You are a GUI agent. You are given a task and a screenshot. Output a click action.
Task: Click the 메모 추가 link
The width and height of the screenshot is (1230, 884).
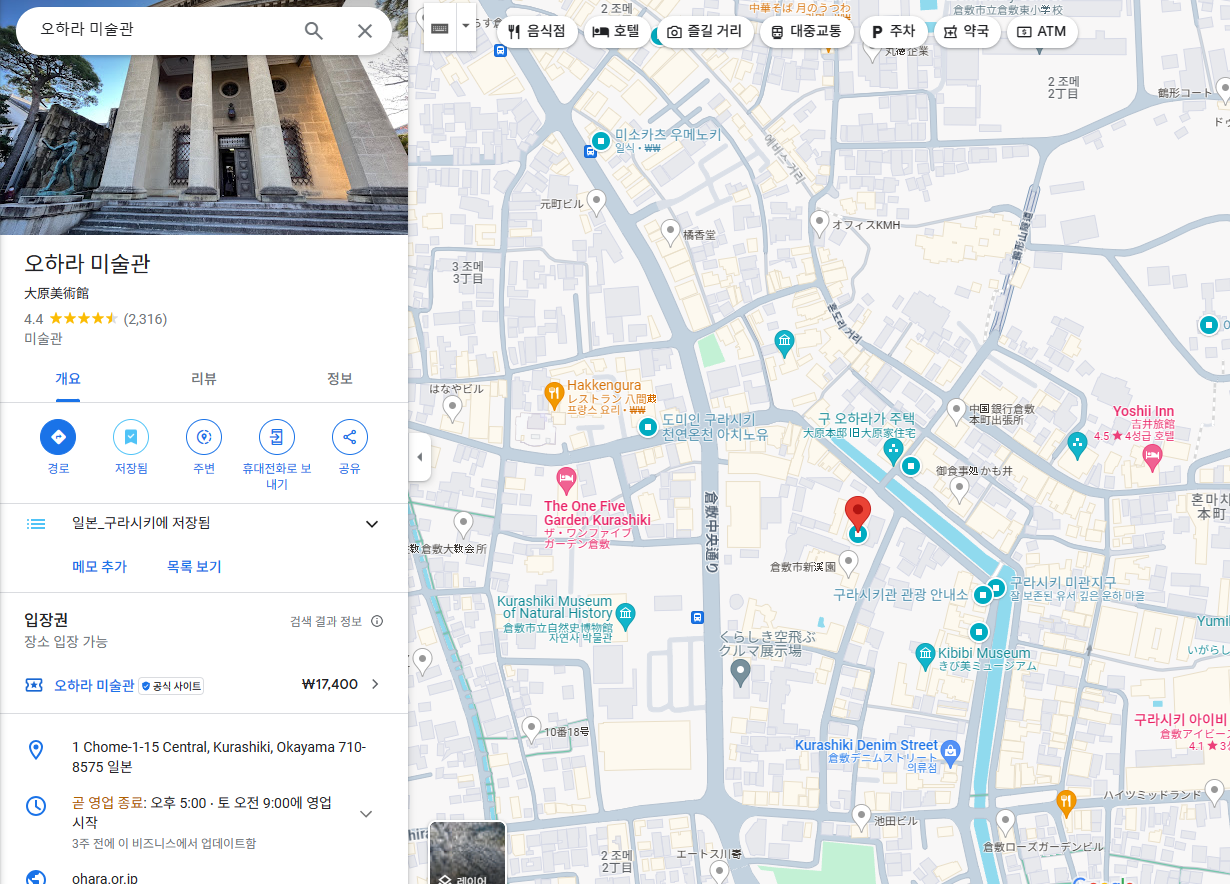pos(99,567)
